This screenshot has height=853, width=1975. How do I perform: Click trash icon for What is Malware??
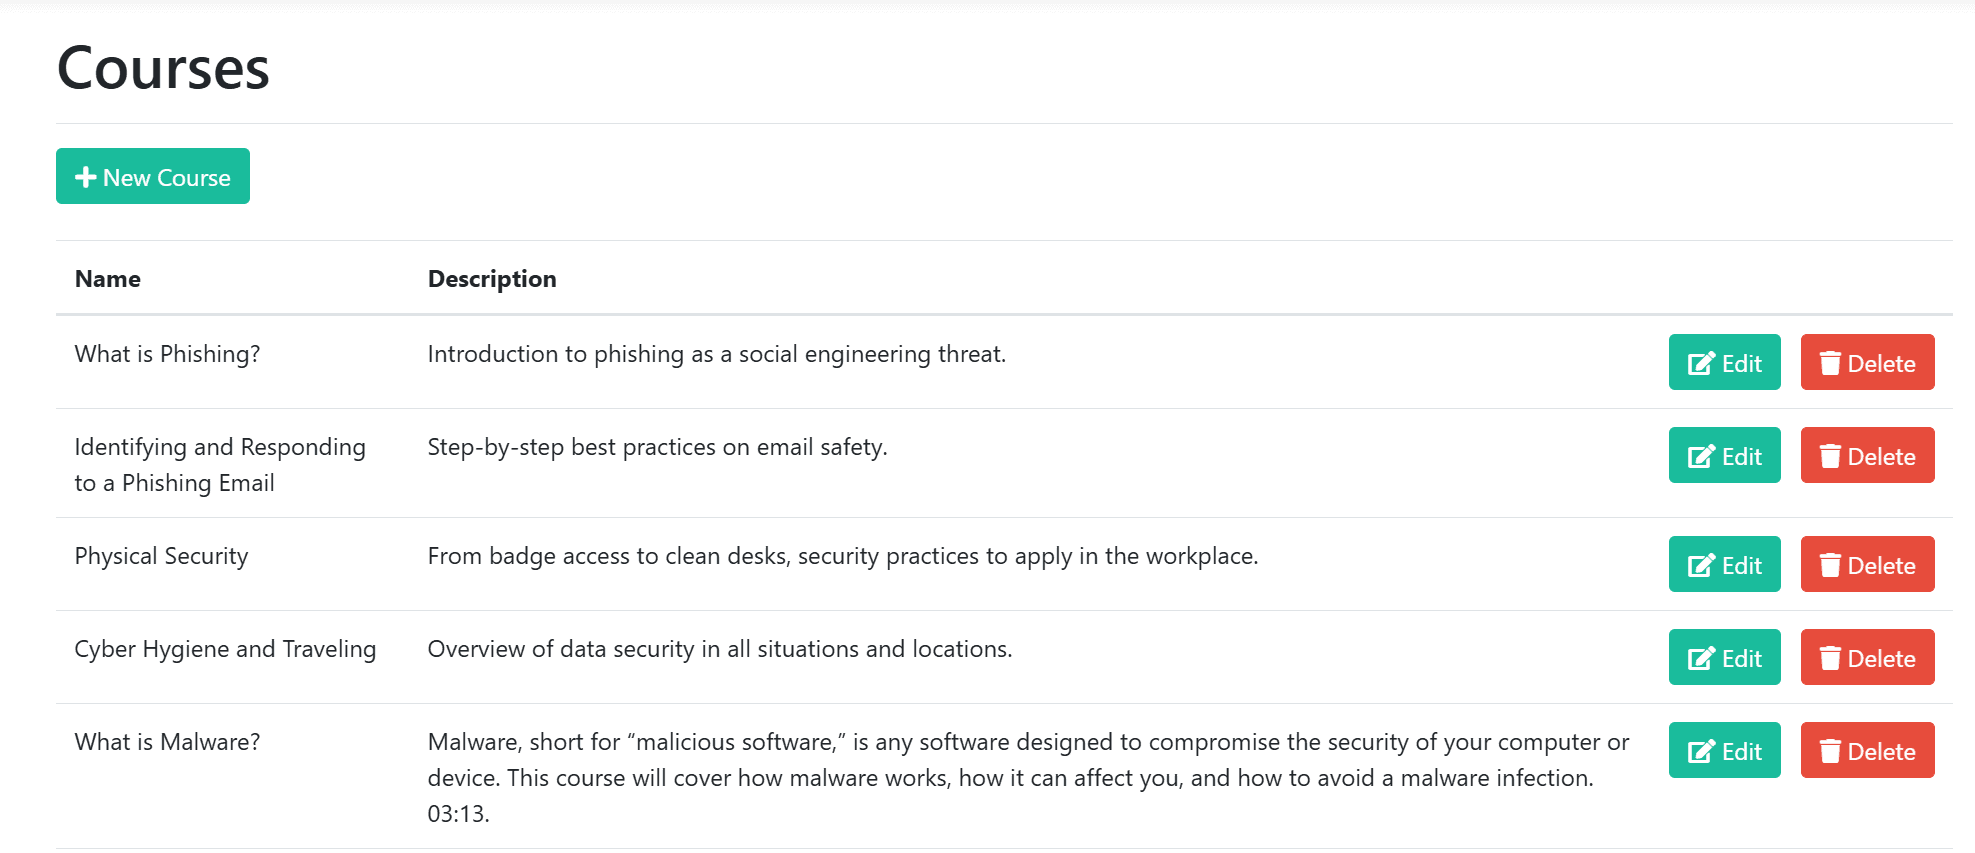point(1830,751)
